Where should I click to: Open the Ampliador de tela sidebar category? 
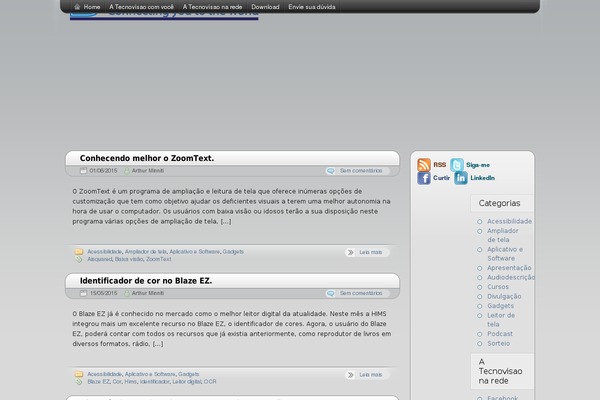(502, 235)
